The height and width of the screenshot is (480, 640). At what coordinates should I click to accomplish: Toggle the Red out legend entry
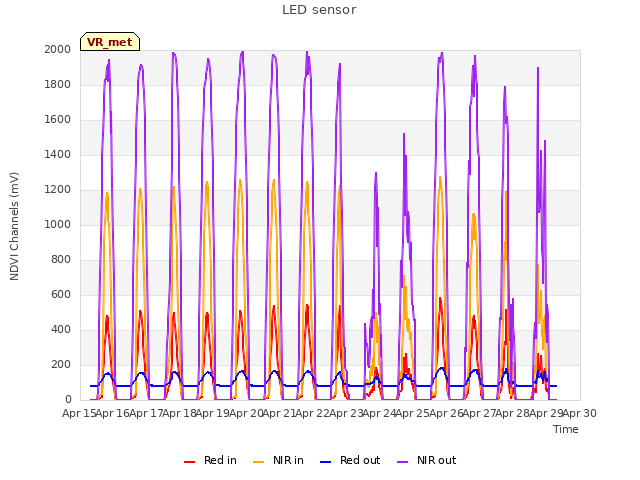pos(350,460)
